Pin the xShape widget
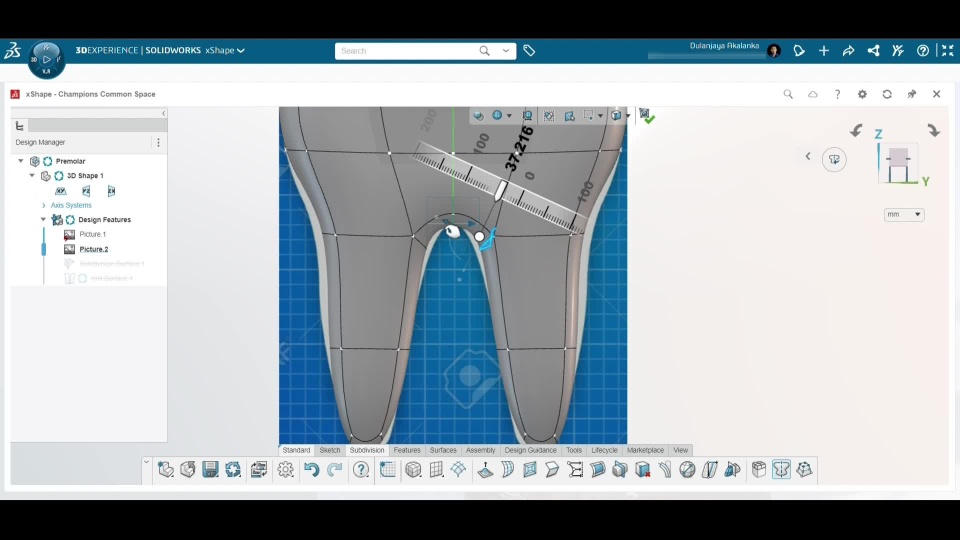Screen dimensions: 960x540 (x=912, y=94)
